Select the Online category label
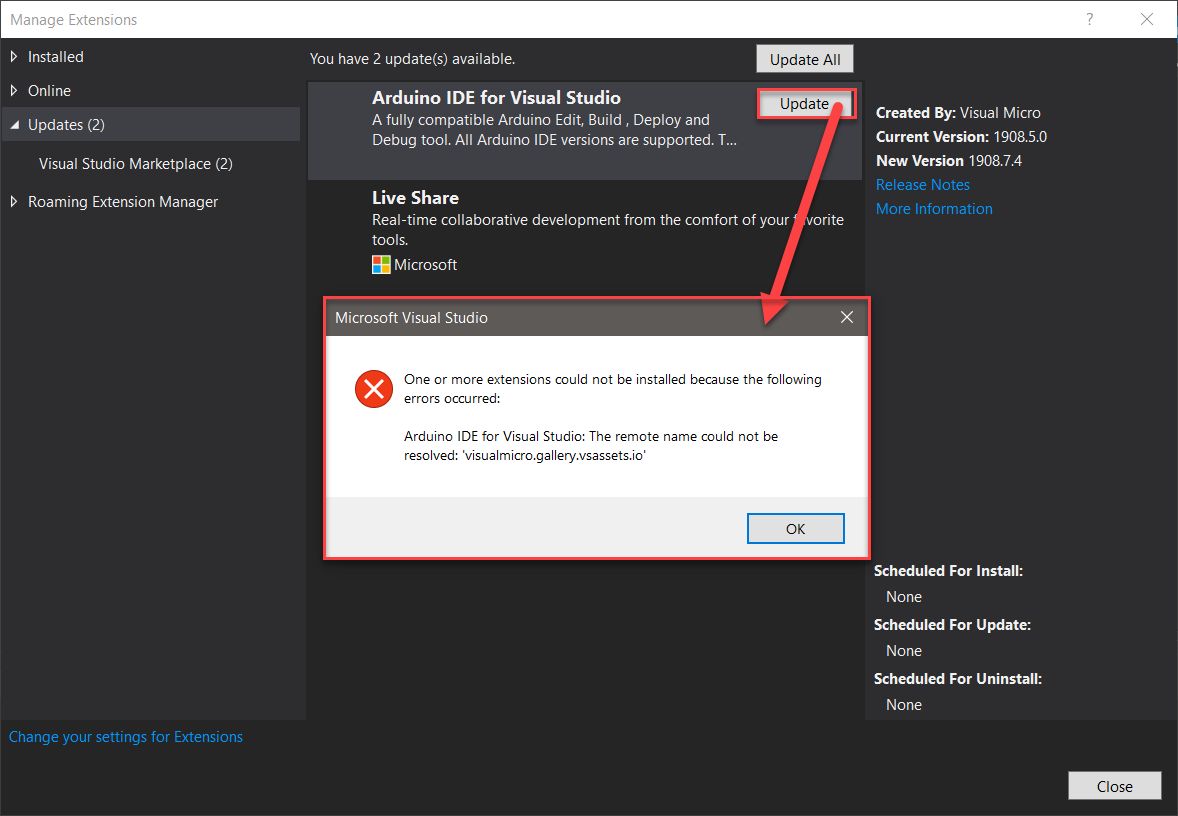 click(50, 90)
